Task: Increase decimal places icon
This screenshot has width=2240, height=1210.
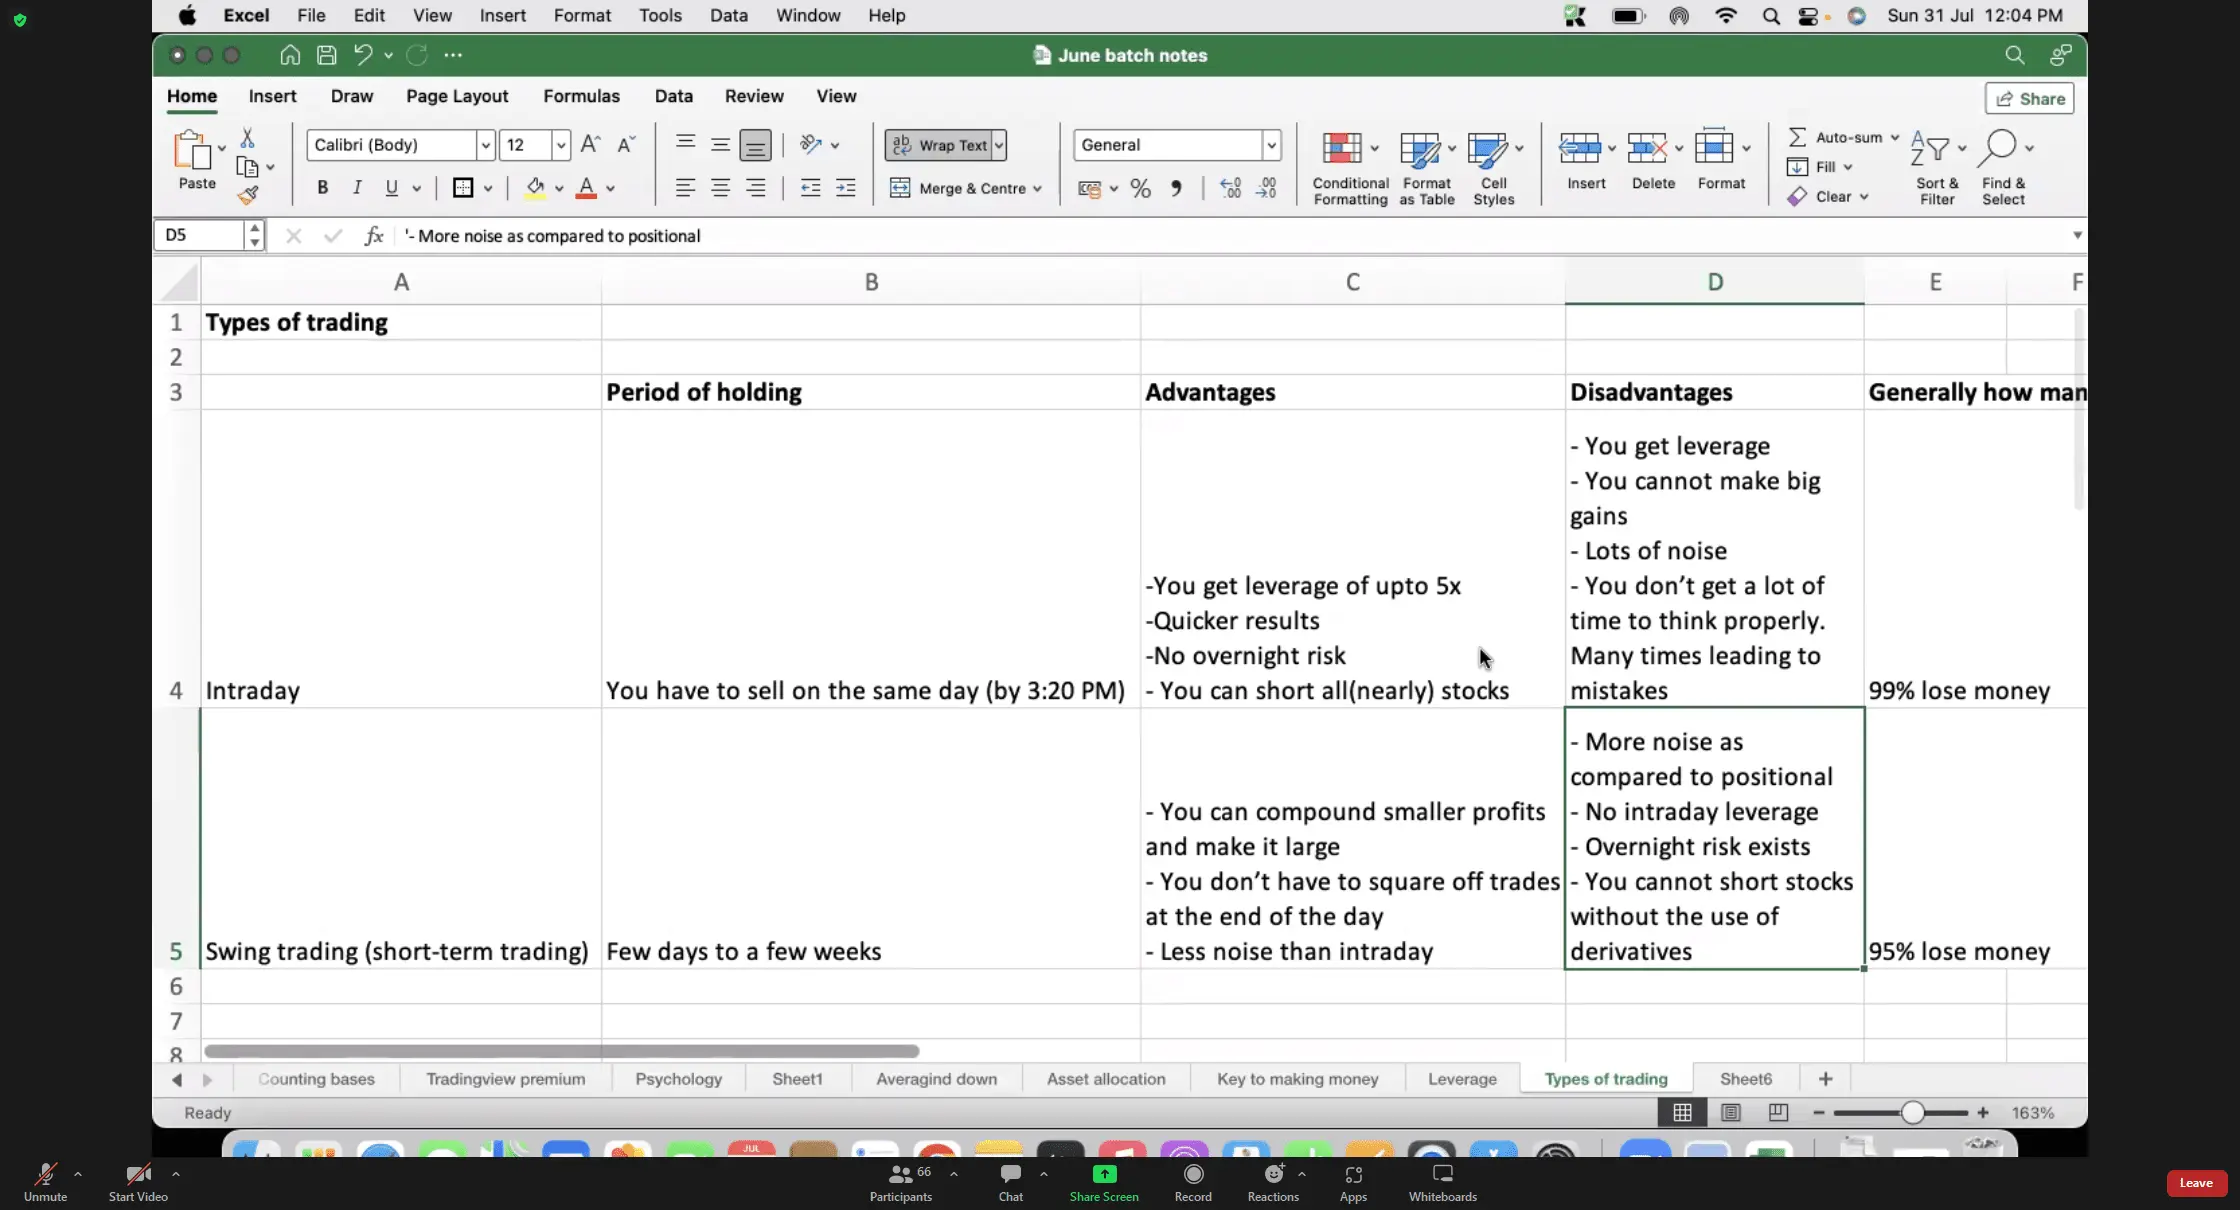Action: click(x=1230, y=188)
